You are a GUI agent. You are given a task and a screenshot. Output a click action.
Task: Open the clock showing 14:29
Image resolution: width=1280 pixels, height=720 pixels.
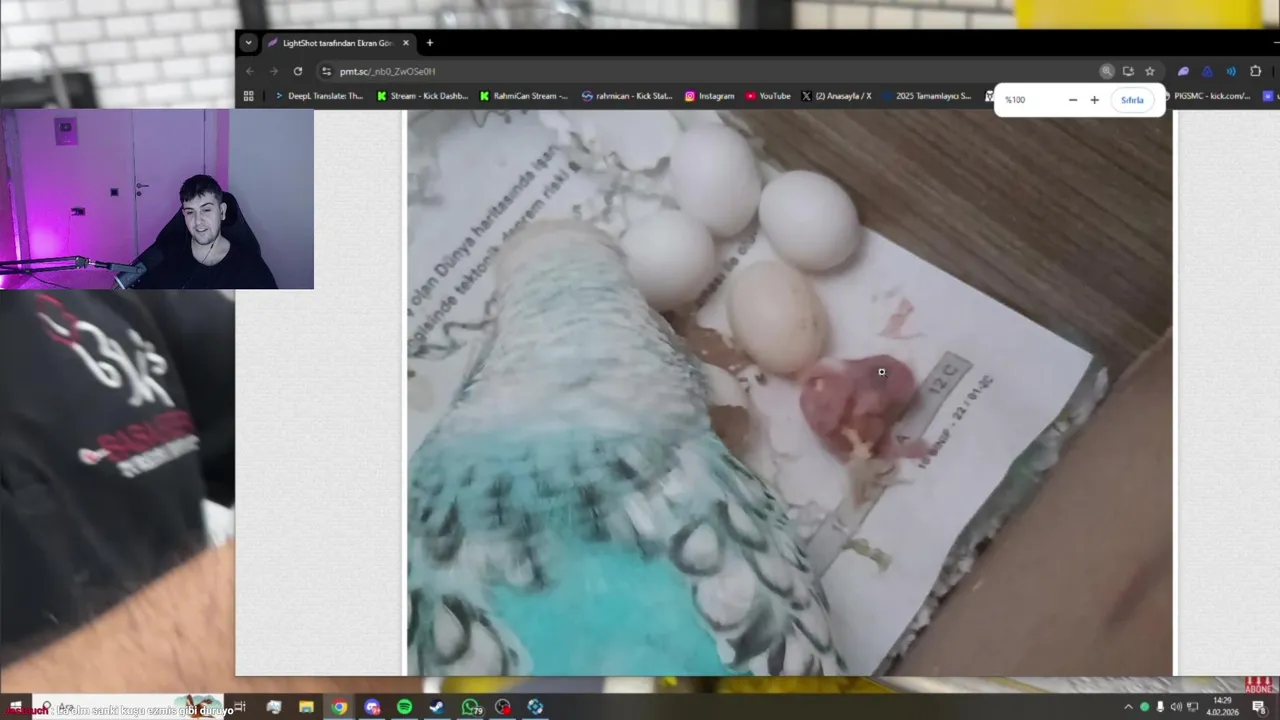(x=1222, y=706)
